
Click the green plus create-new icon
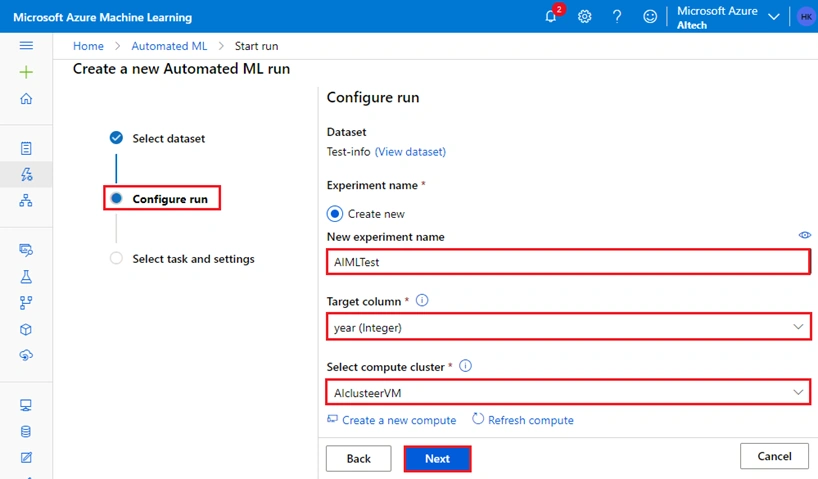click(26, 72)
